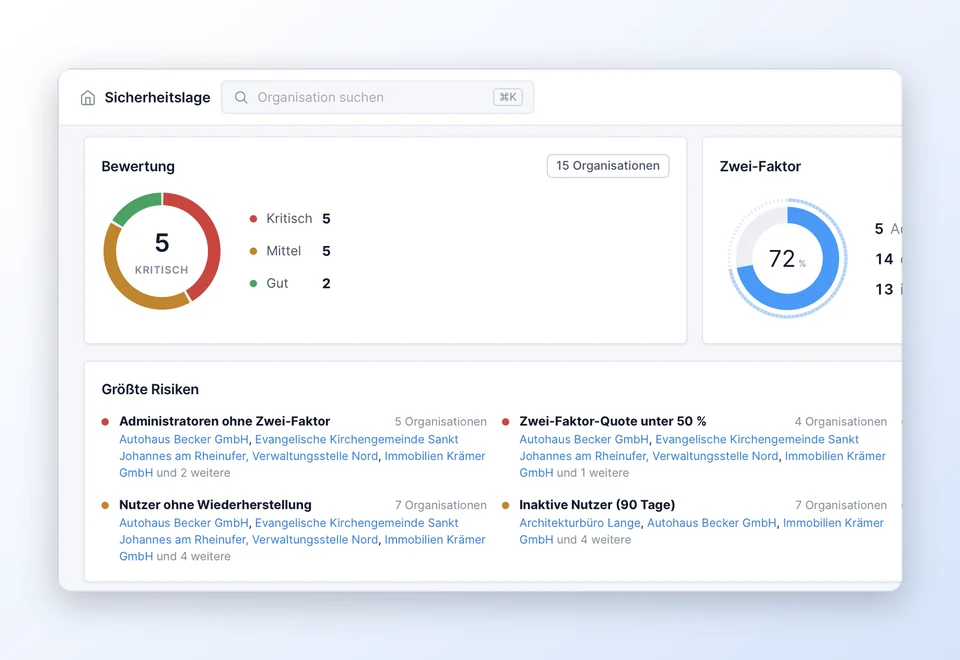This screenshot has width=960, height=660.
Task: Open Nutzer ohne Wiederherstellung risk heading
Action: 216,505
